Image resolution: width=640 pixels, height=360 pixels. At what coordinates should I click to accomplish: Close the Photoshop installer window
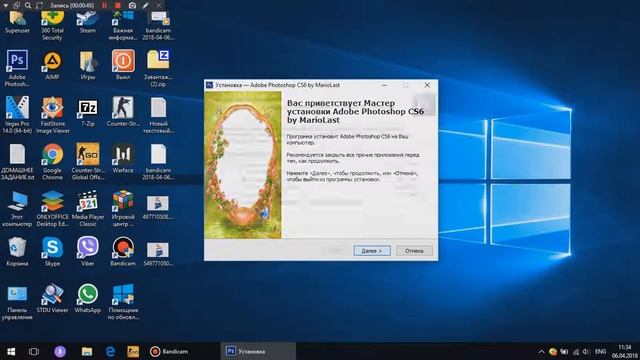[x=427, y=85]
